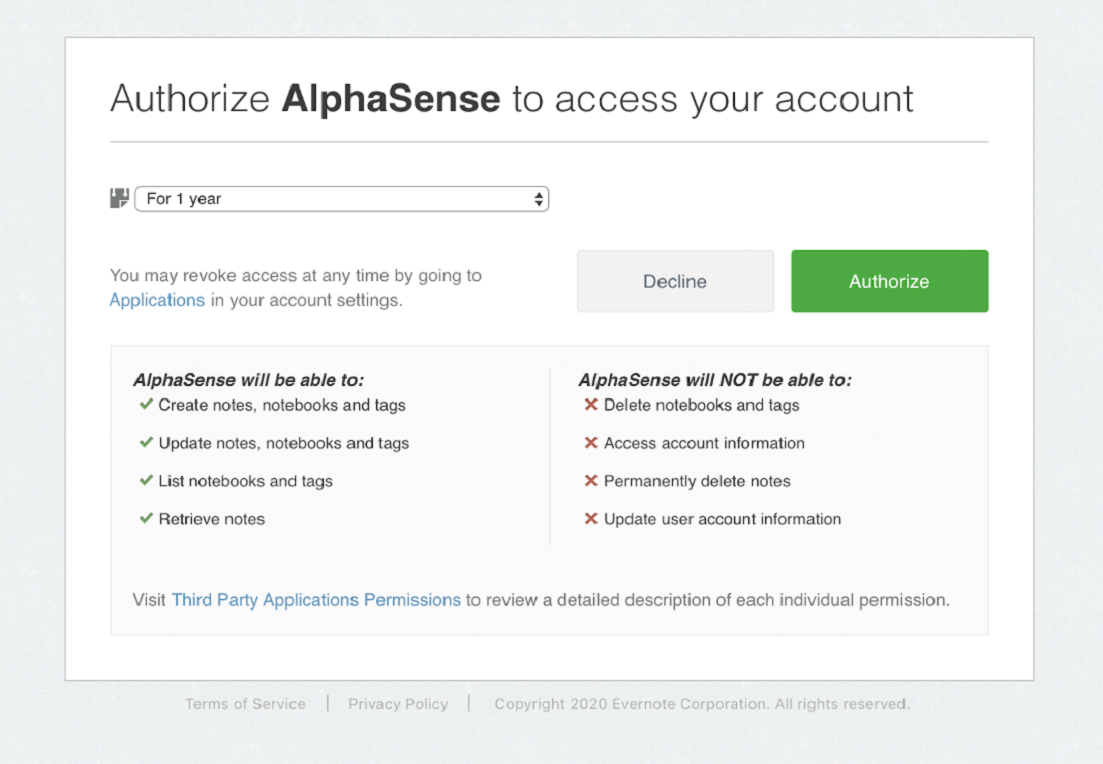Click the checkmark next to Update notes, notebooks and tags
This screenshot has height=764, width=1103.
pyautogui.click(x=146, y=442)
